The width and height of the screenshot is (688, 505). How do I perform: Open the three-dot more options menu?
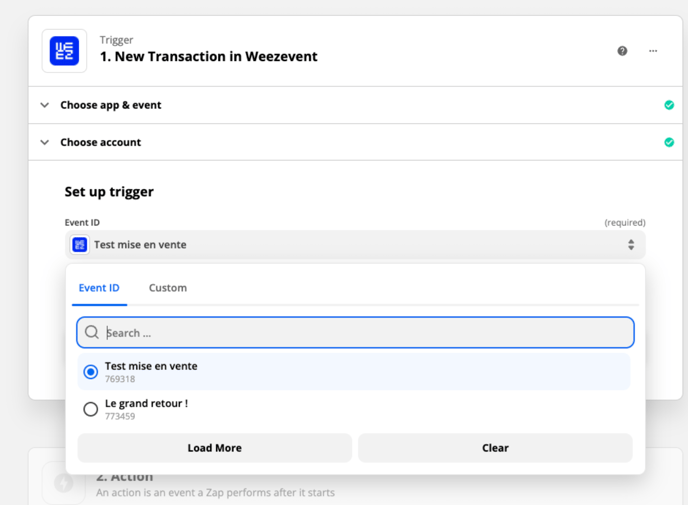[653, 51]
